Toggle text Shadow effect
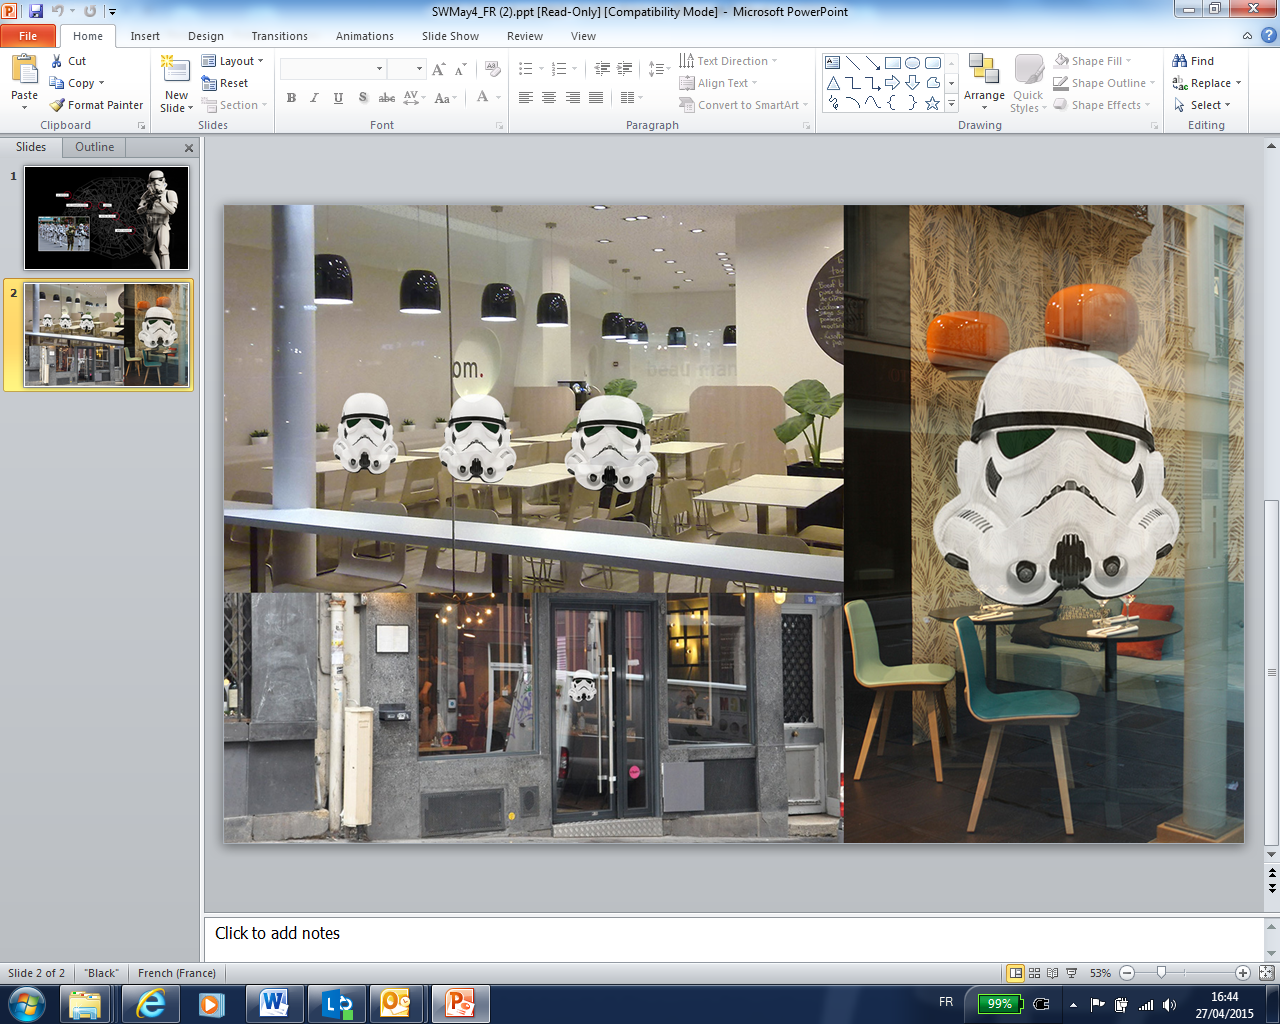1280x1024 pixels. coord(362,97)
